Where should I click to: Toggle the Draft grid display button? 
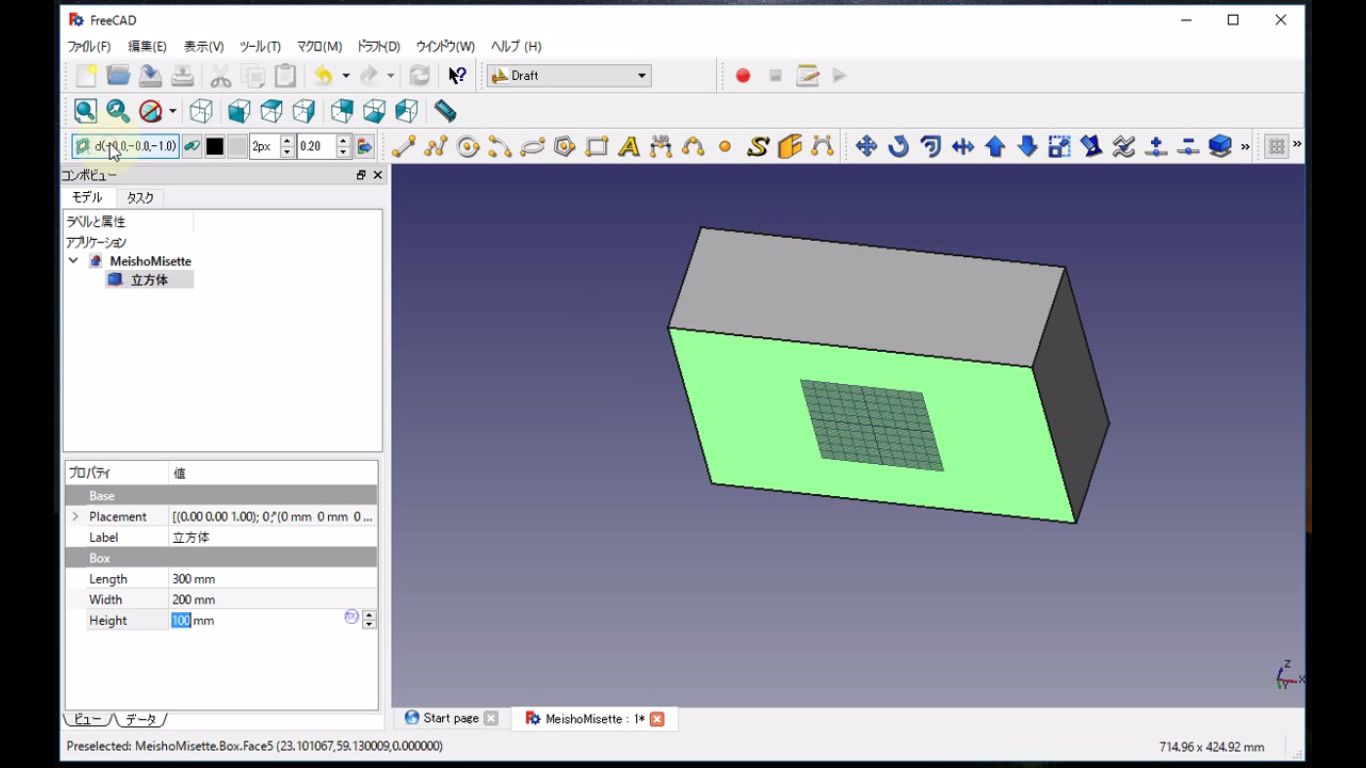click(x=1276, y=147)
